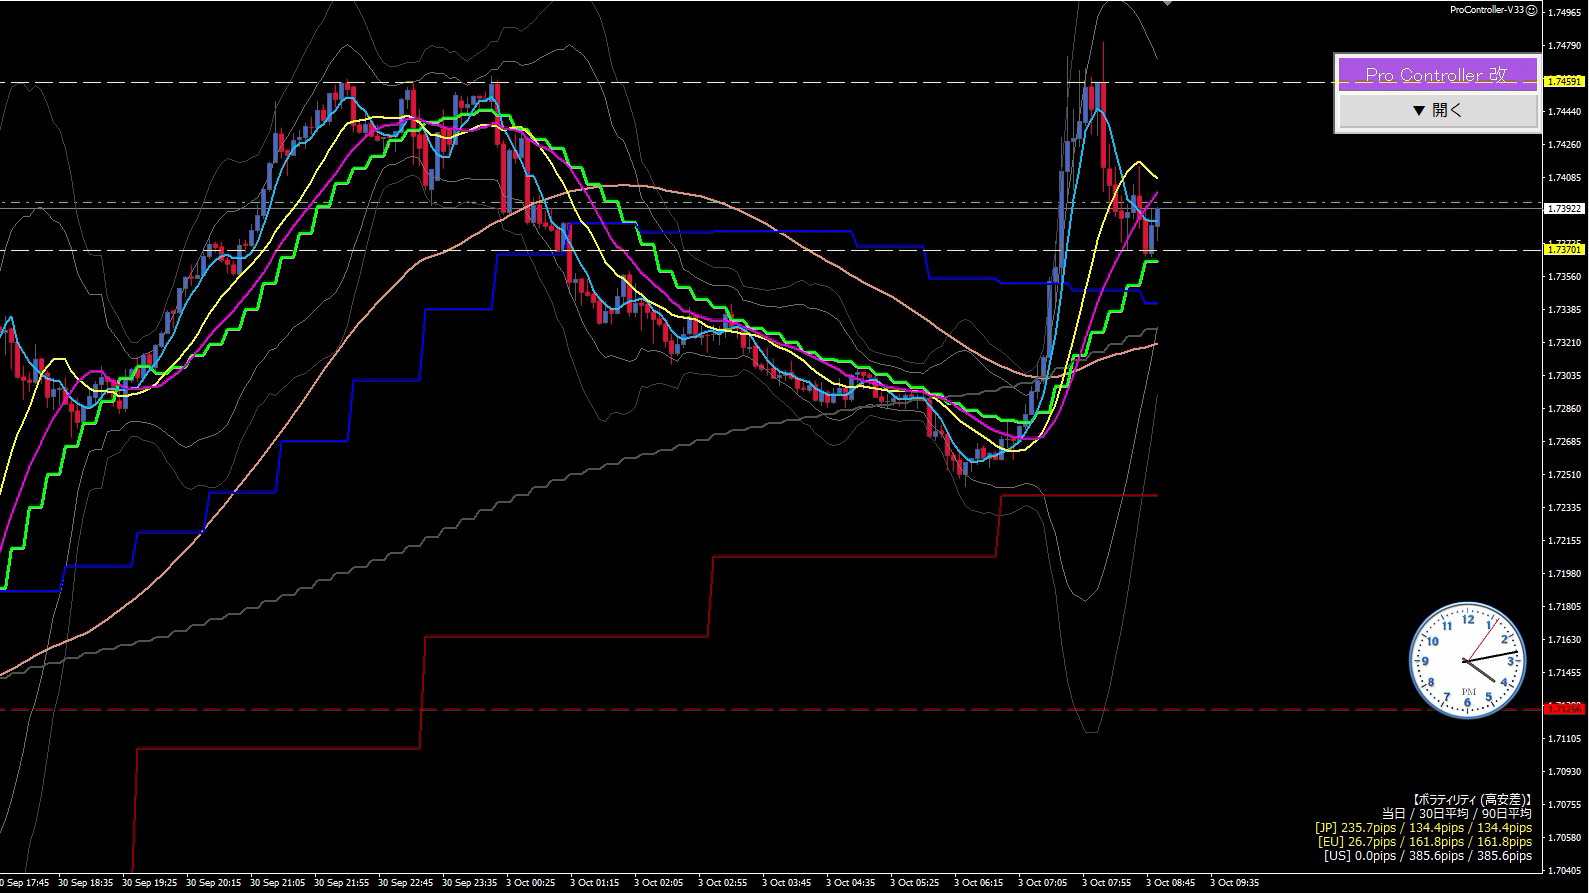Screen dimensions: 1589x893
Task: Click the 1.74790 price scale value
Action: pyautogui.click(x=1564, y=46)
